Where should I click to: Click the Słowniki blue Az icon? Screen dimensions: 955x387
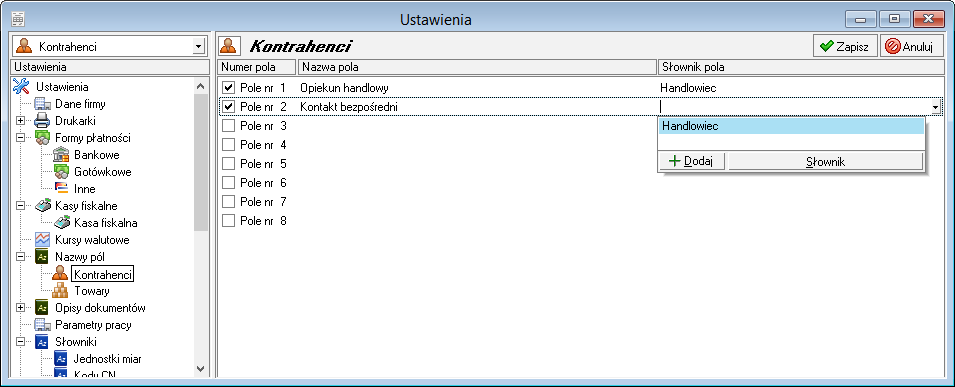click(x=42, y=342)
